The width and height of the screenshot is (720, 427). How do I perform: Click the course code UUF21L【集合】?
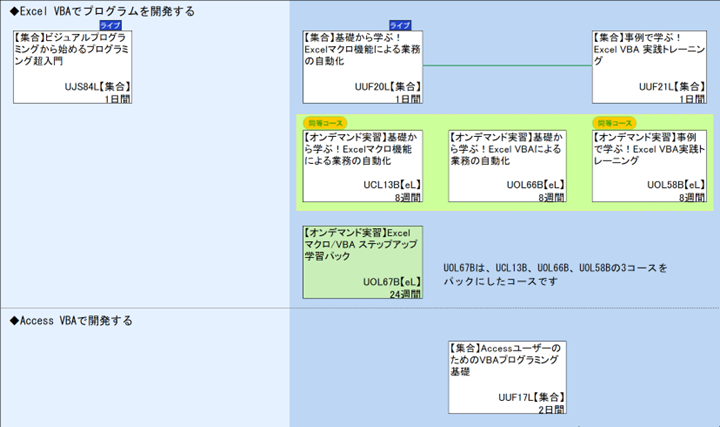(x=672, y=86)
